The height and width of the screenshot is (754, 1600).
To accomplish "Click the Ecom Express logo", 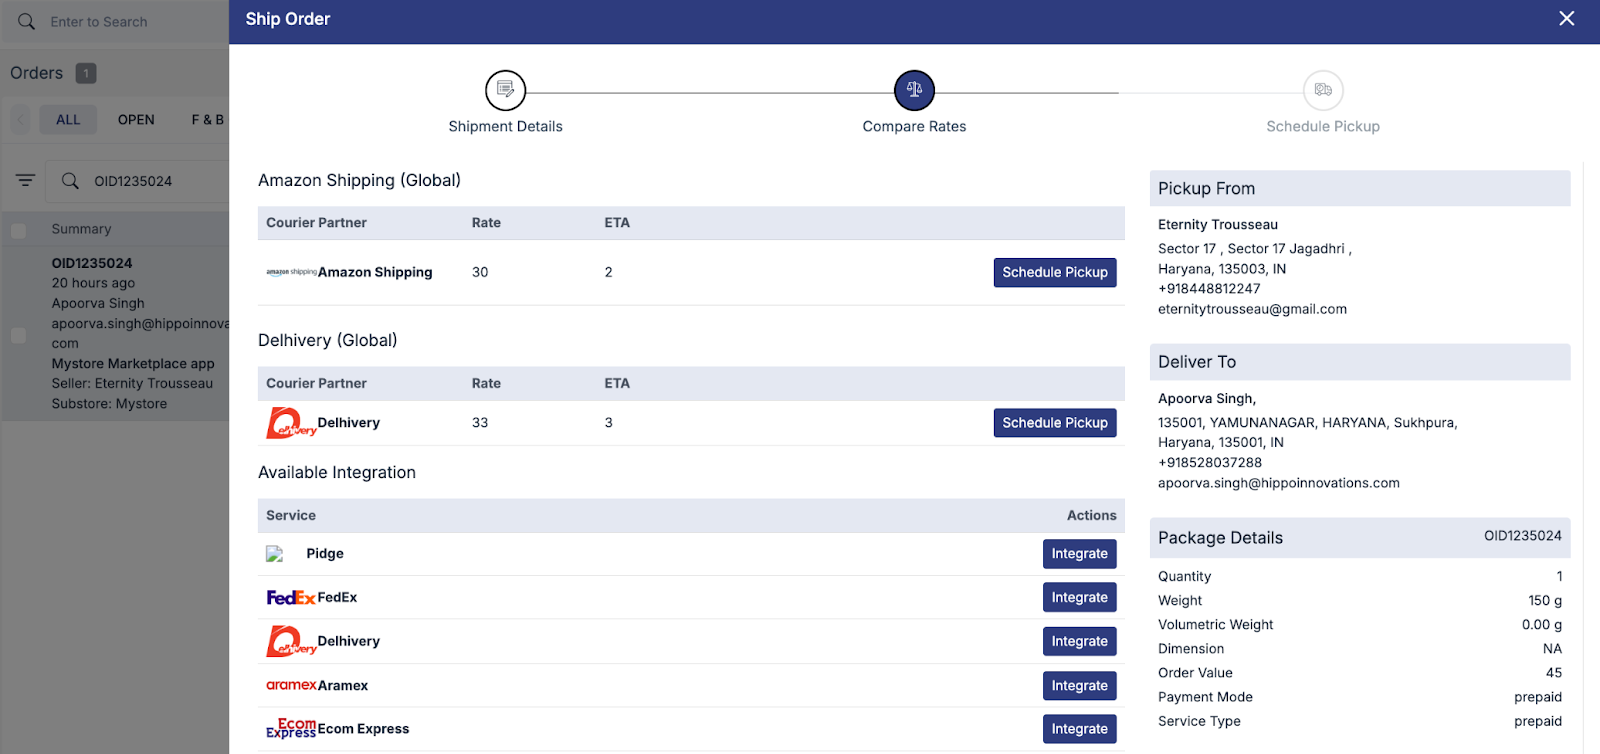I will click(x=291, y=729).
